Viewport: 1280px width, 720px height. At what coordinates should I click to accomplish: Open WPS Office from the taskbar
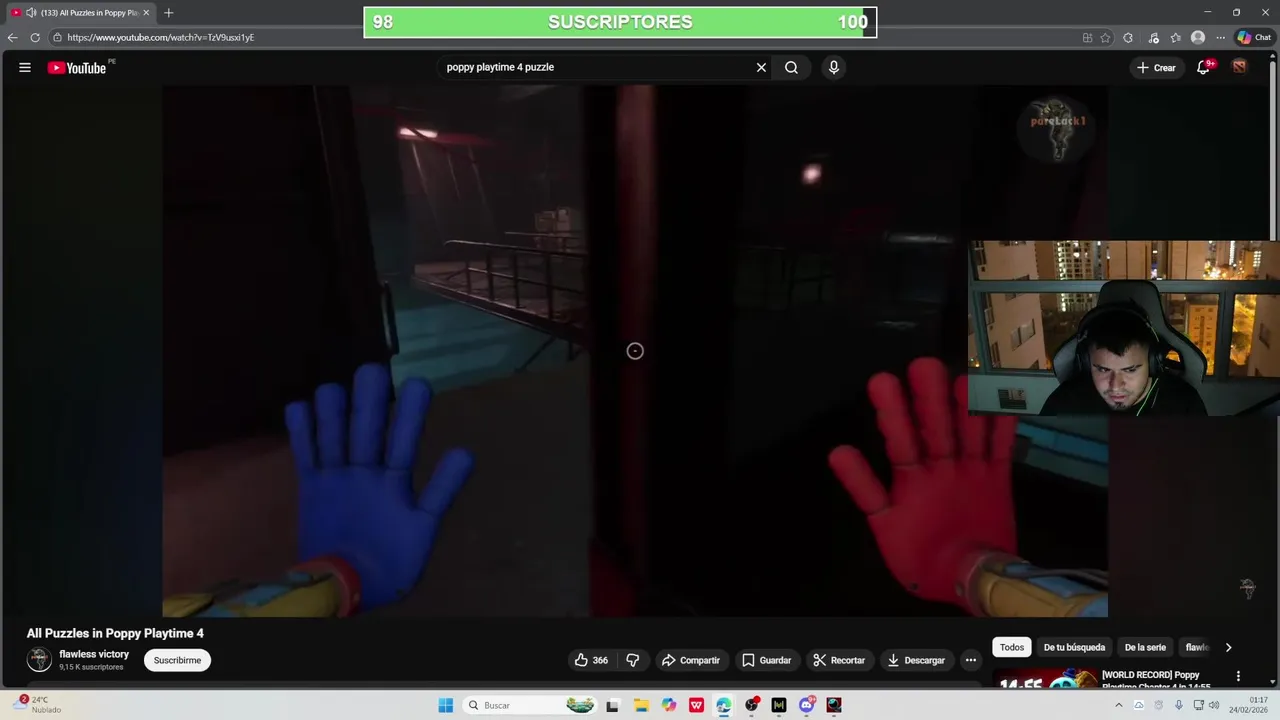click(697, 705)
